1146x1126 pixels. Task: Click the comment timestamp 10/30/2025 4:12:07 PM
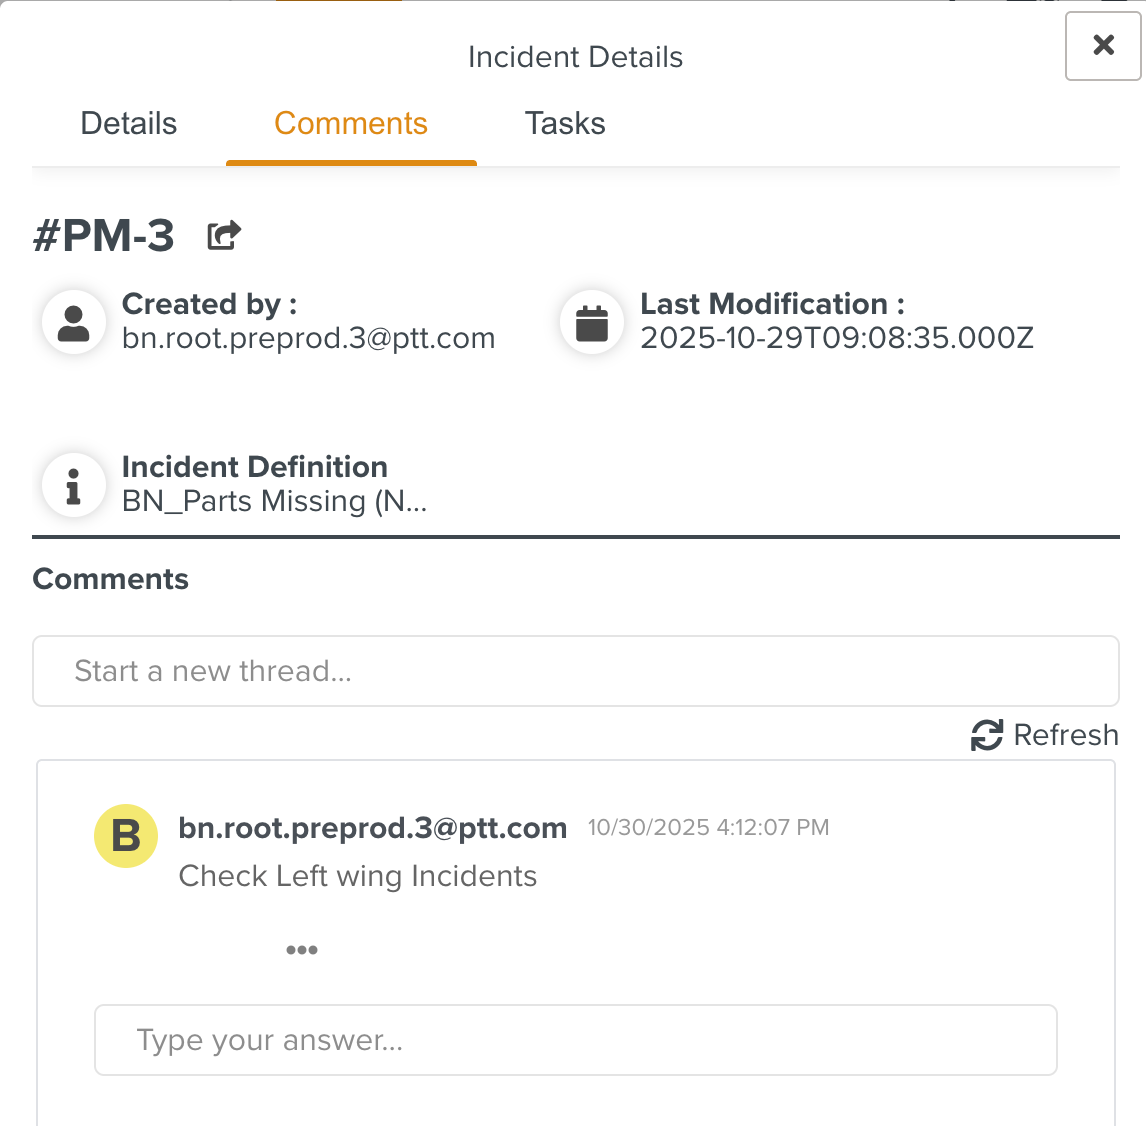pyautogui.click(x=708, y=828)
